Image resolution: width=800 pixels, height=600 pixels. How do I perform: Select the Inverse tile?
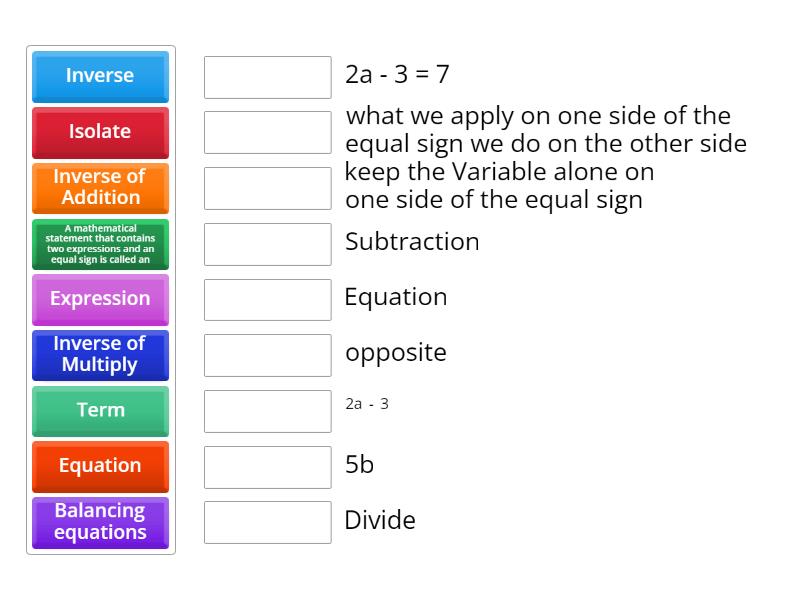click(x=100, y=76)
